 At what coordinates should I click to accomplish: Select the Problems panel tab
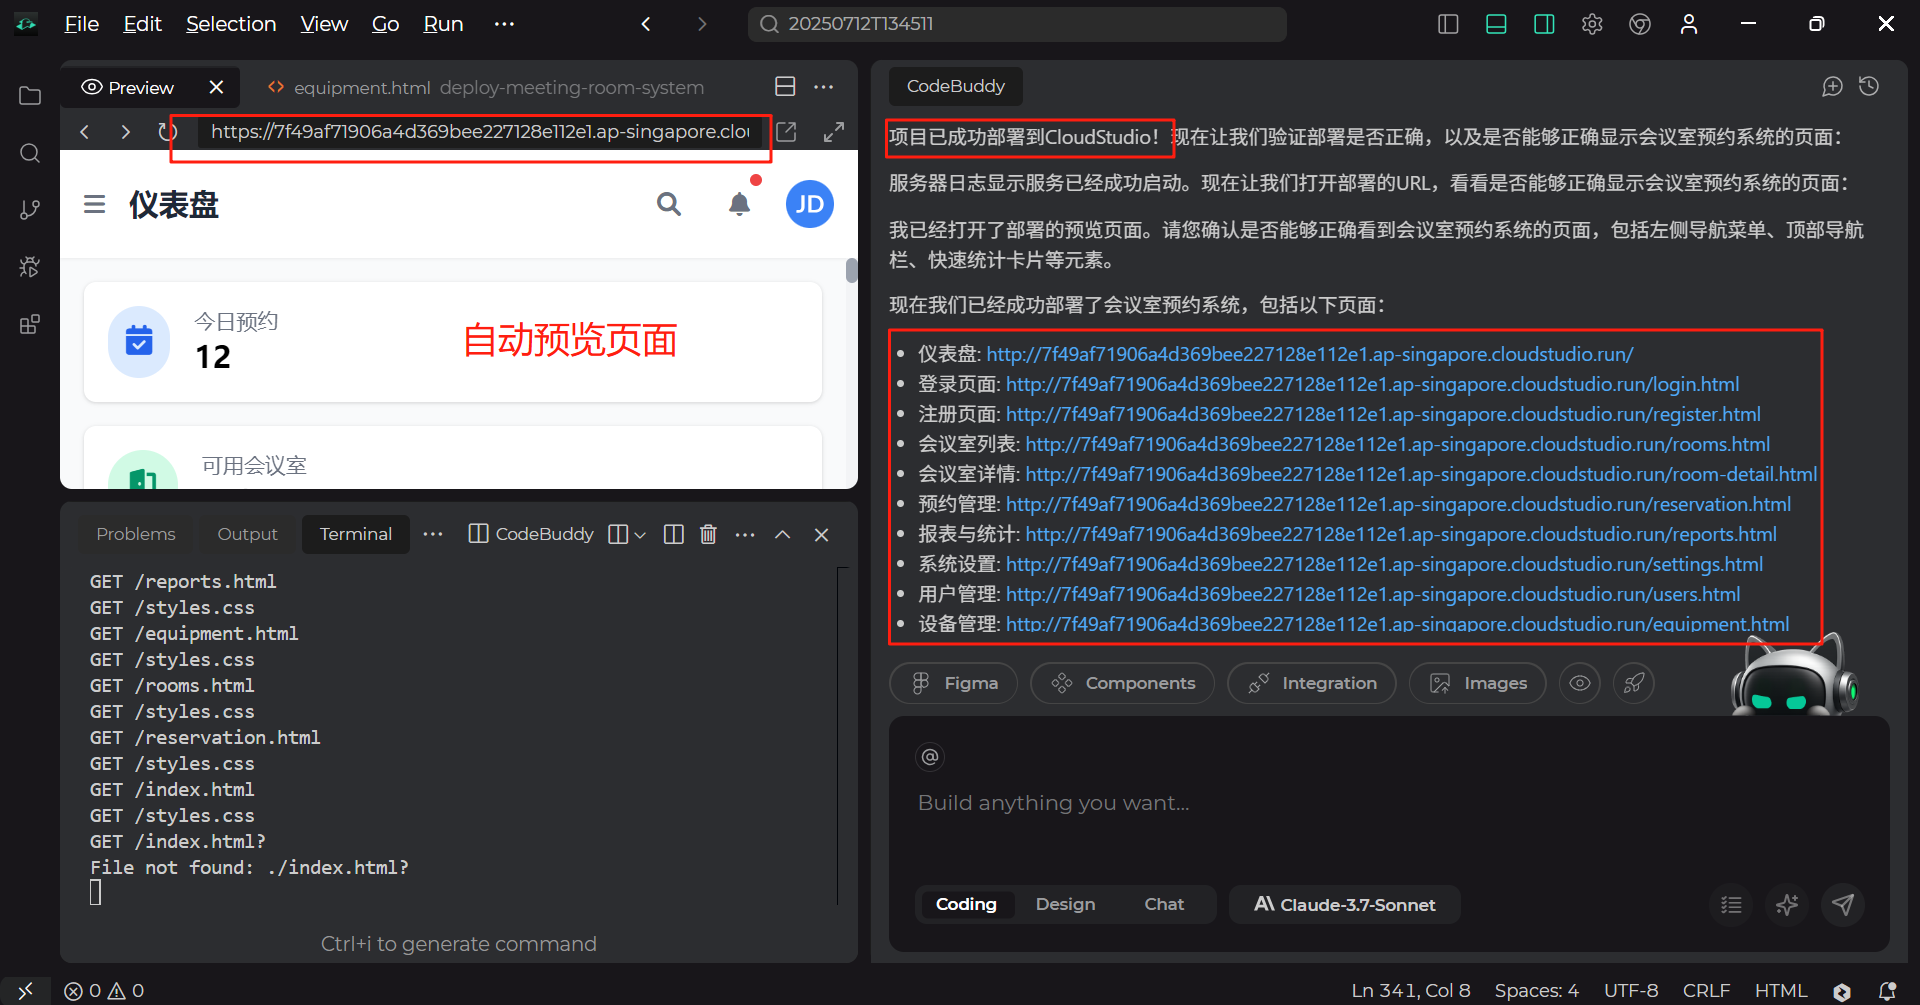coord(136,535)
